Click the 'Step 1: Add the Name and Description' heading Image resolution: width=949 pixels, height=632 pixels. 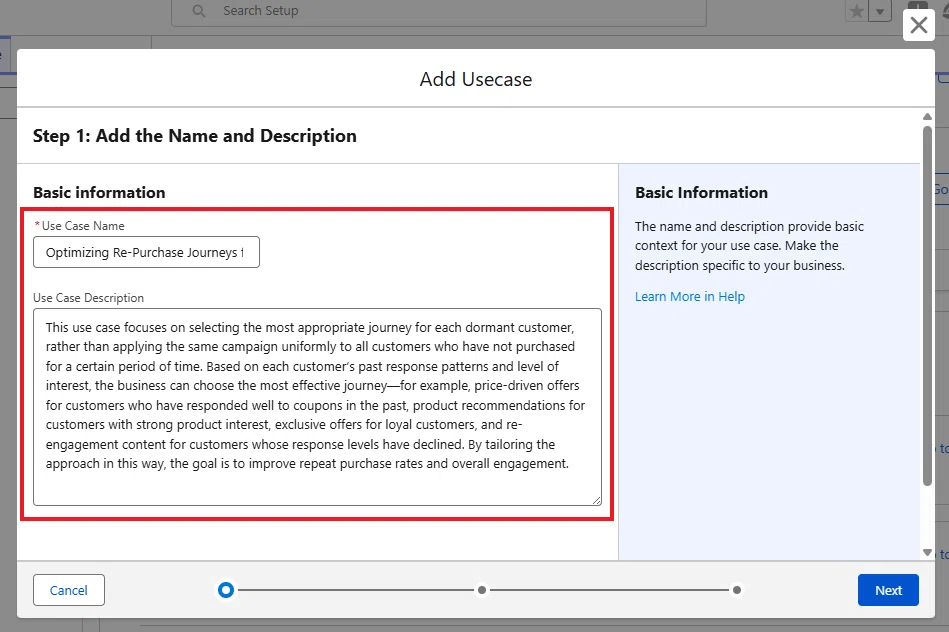click(195, 136)
